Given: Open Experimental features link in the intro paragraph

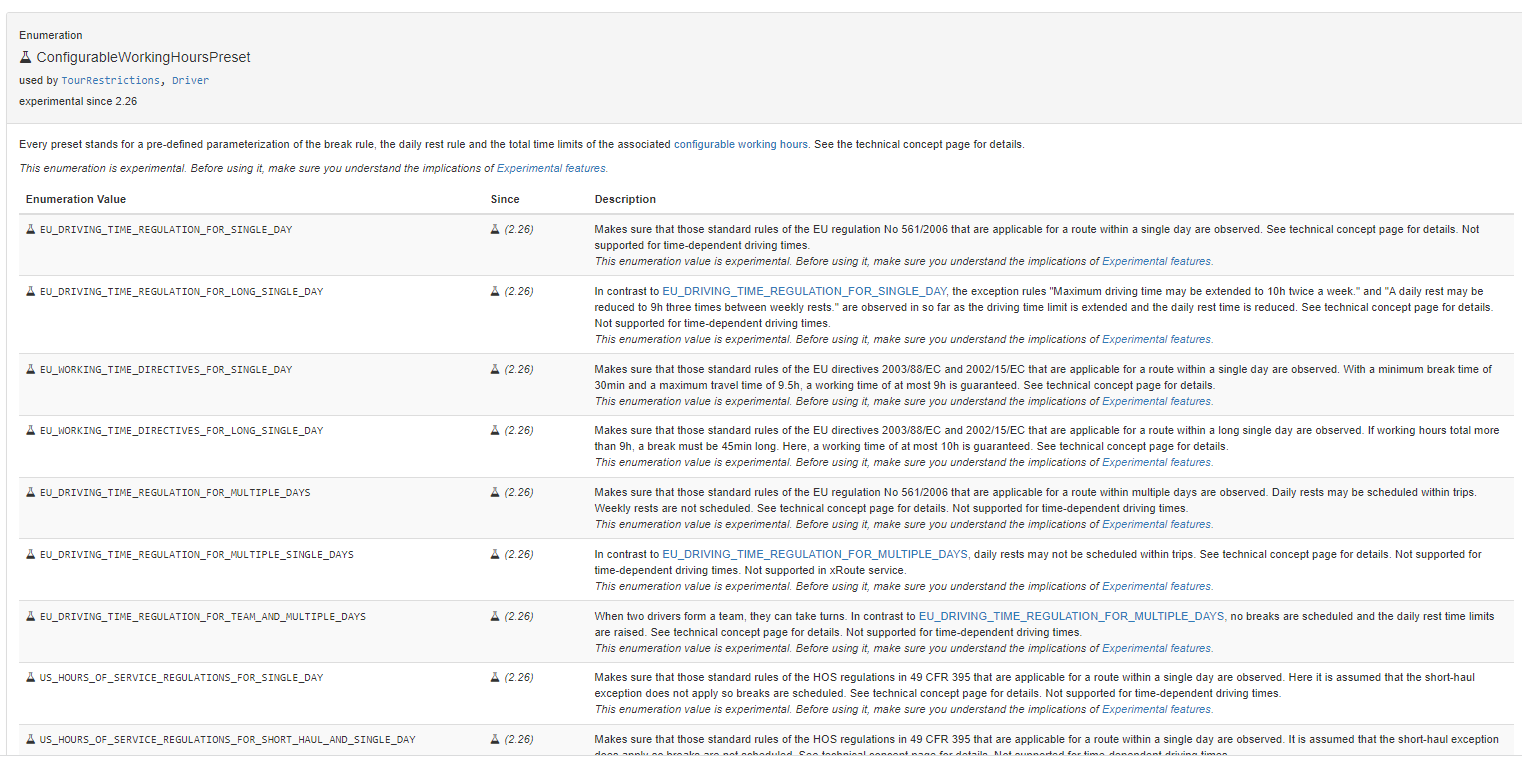Looking at the screenshot, I should pos(551,169).
